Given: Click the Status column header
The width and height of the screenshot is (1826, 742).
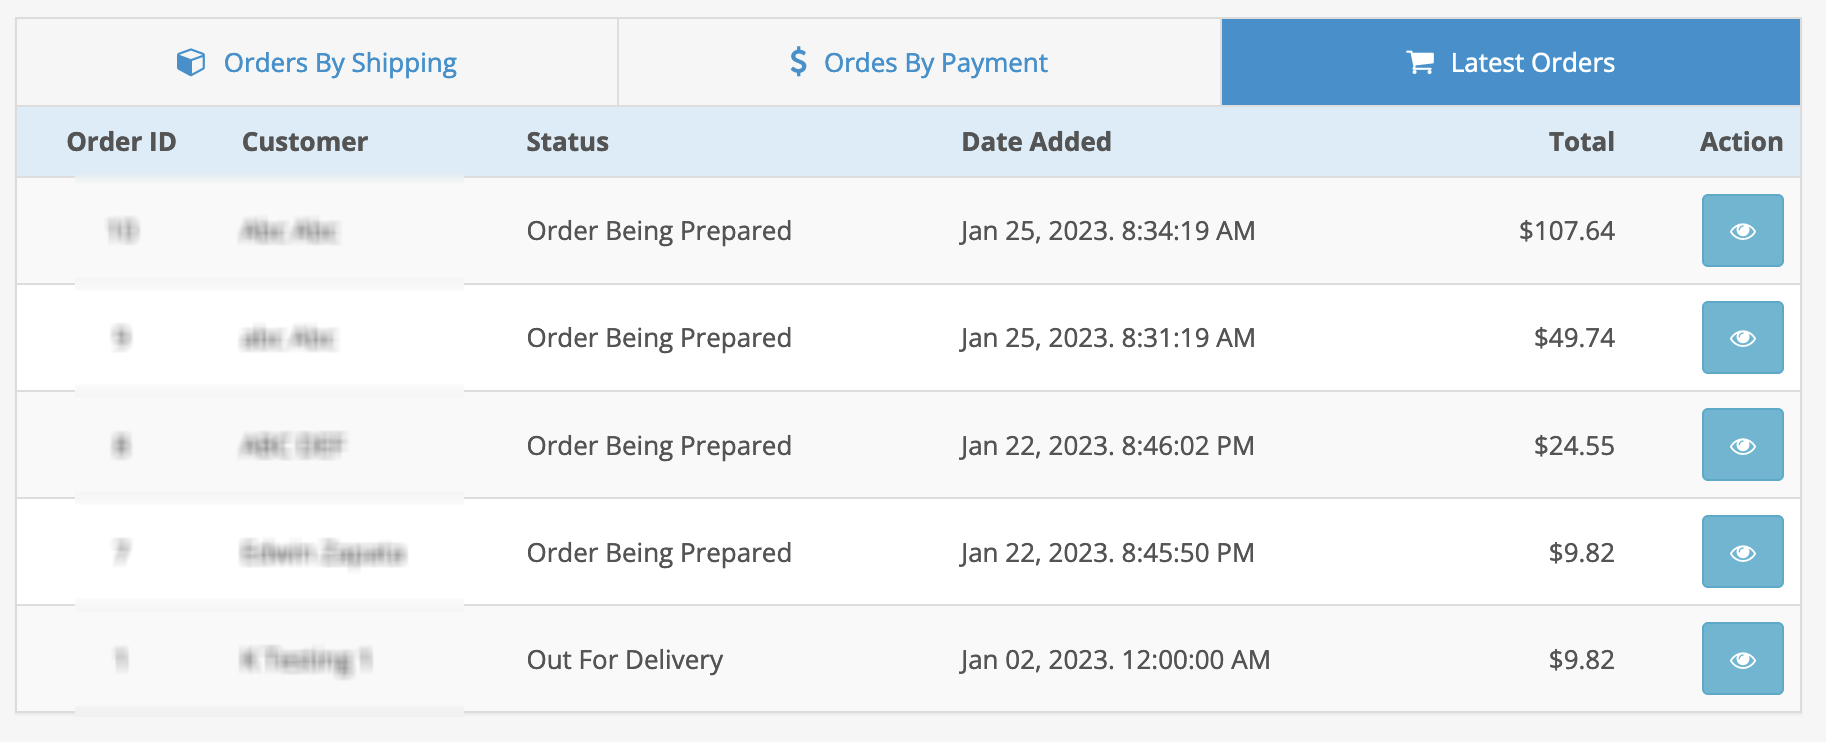Looking at the screenshot, I should click(x=567, y=141).
